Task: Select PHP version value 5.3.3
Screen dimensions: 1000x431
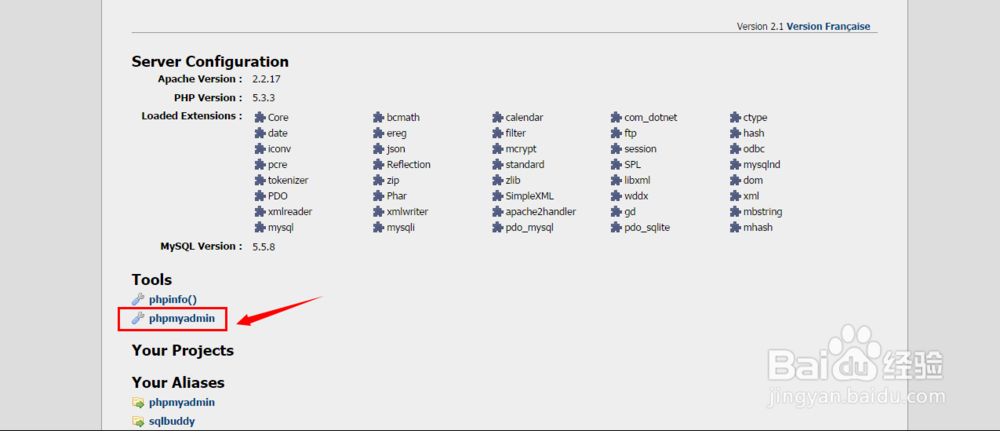Action: 264,98
